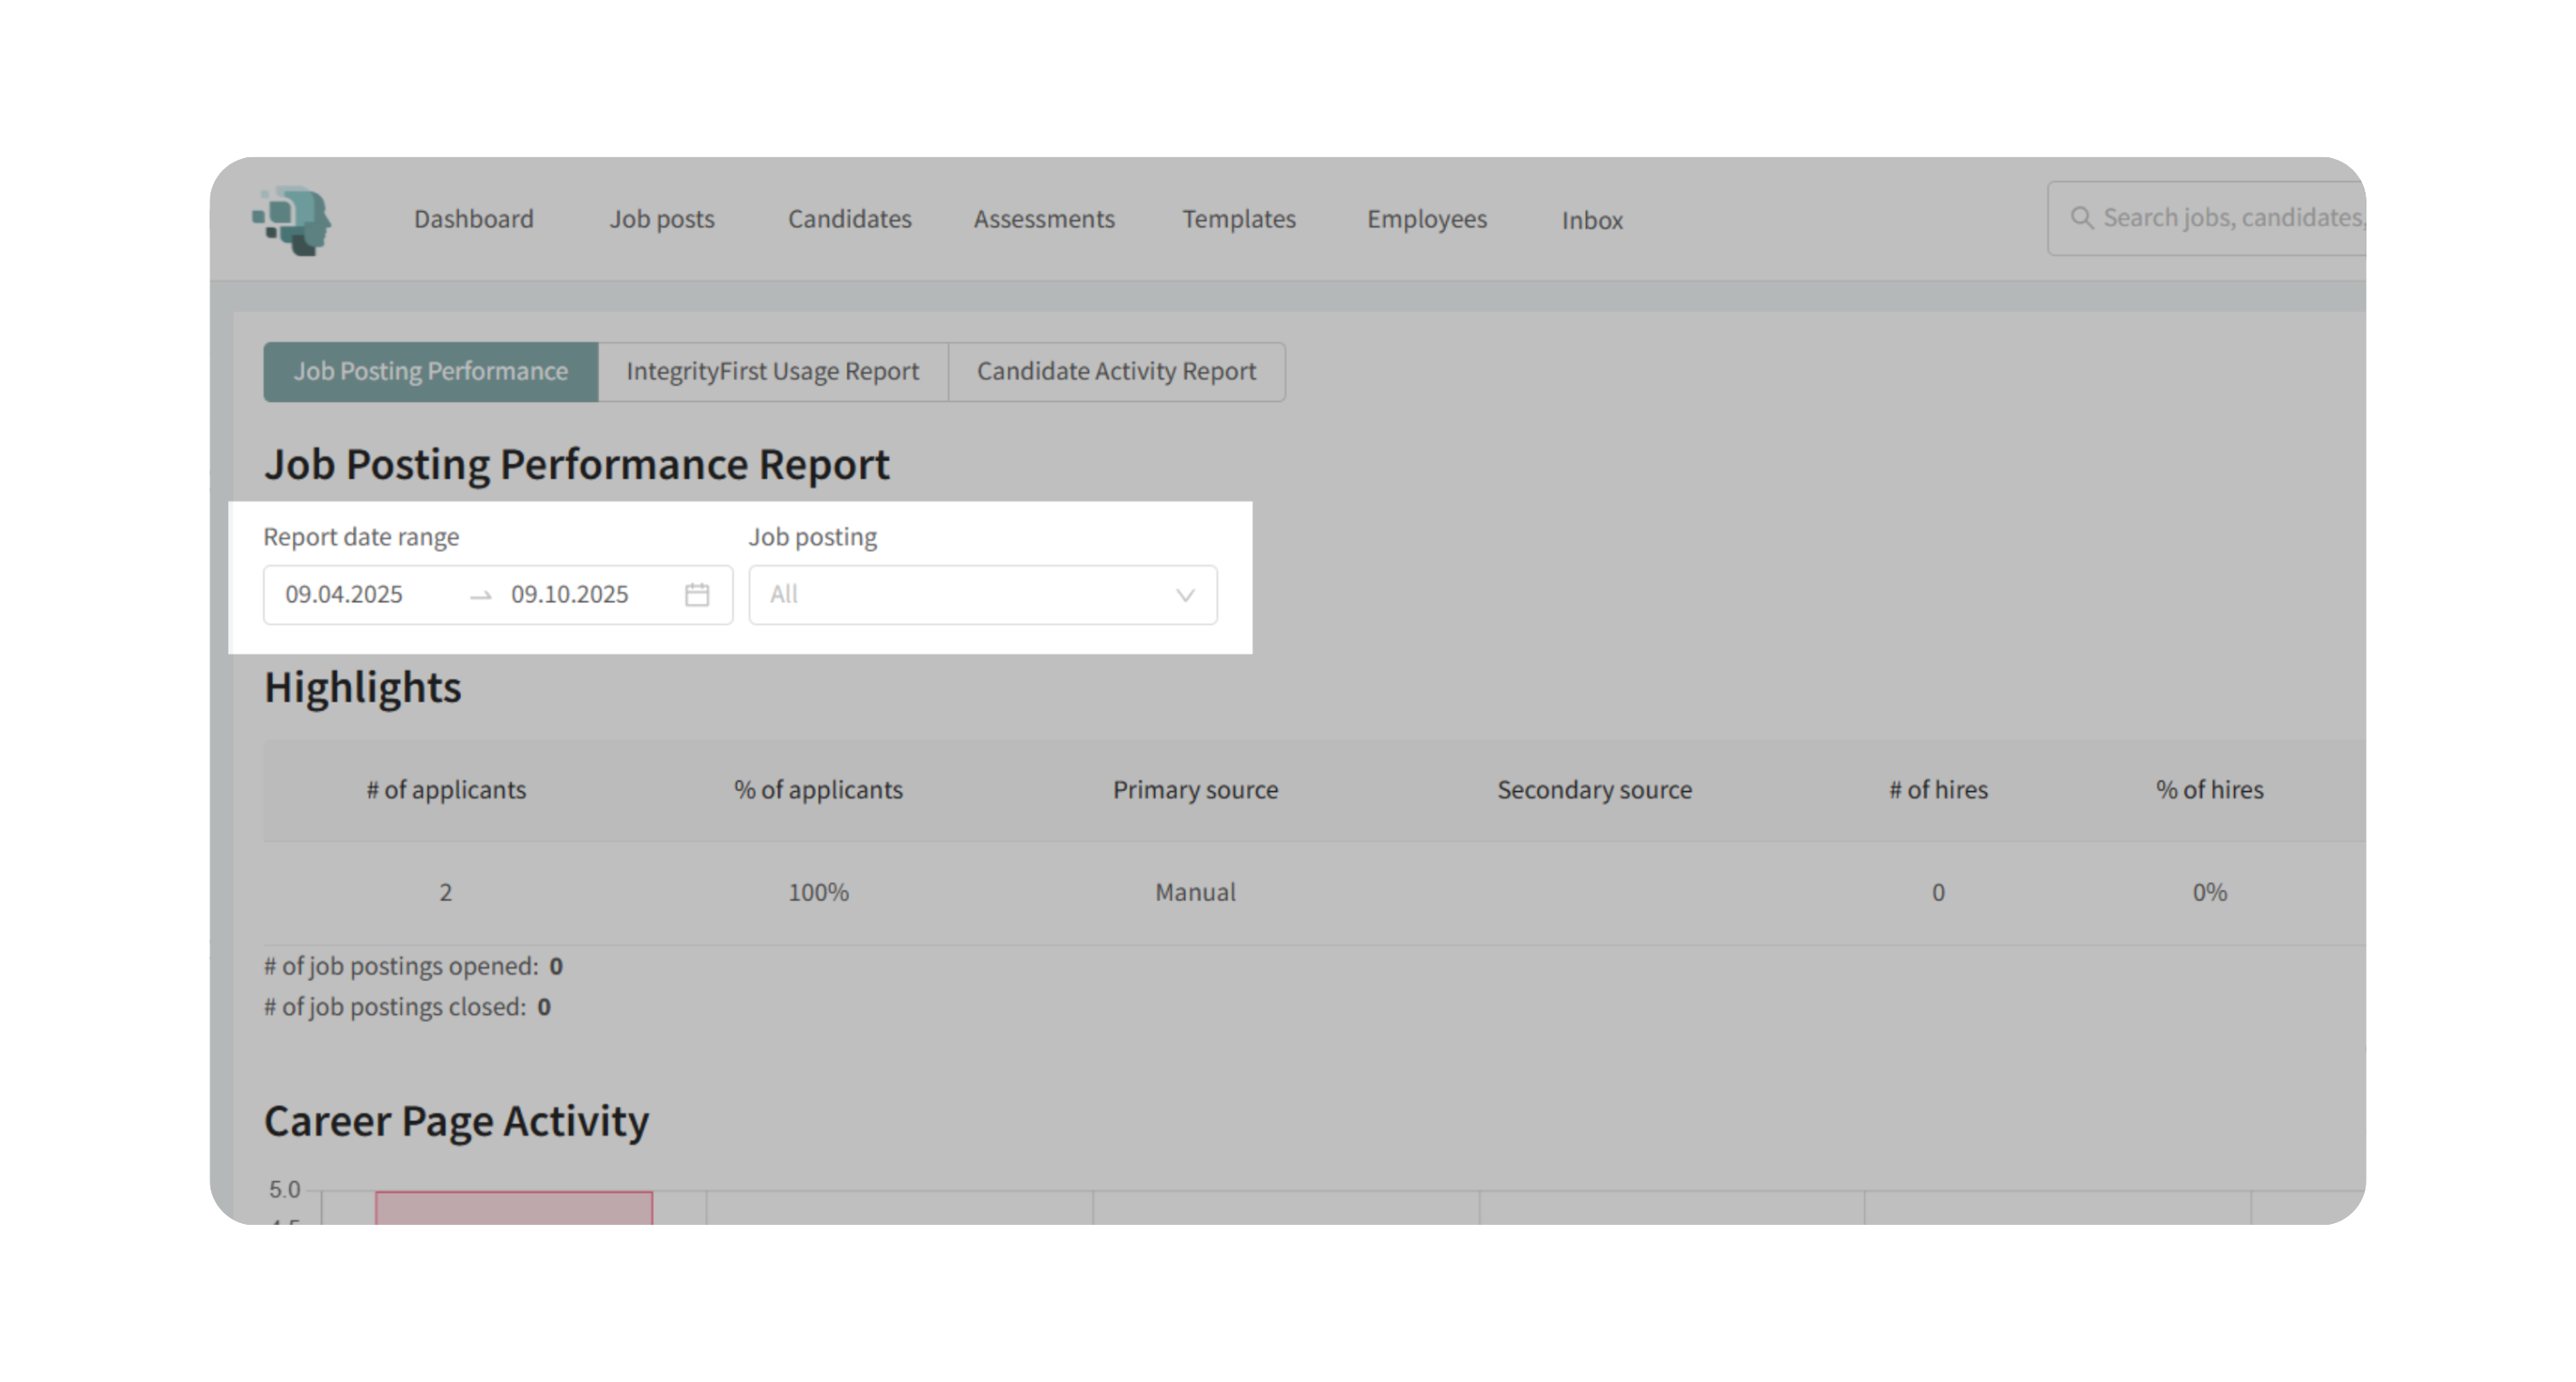Click the date range arrow separator
The width and height of the screenshot is (2576, 1382).
(x=480, y=596)
